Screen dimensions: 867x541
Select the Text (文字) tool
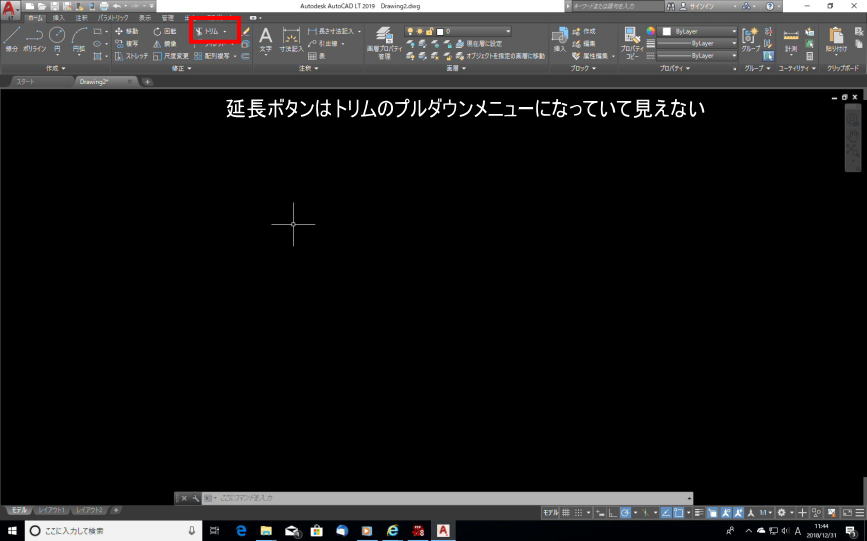[x=265, y=39]
